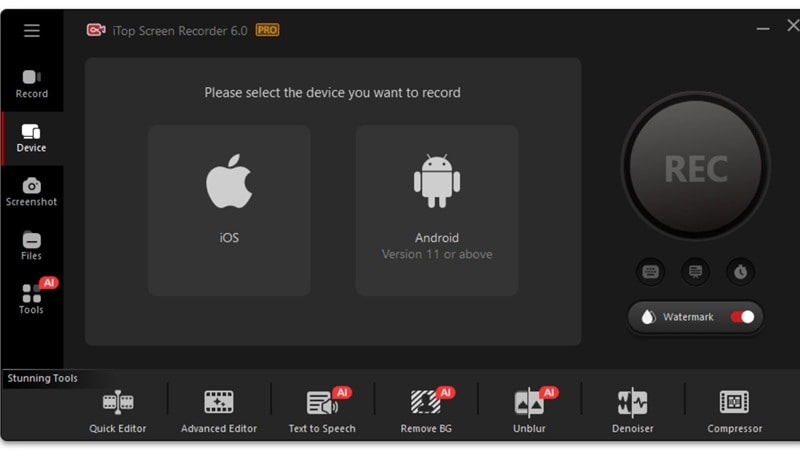Viewport: 800px width, 450px height.
Task: Open the Screenshot section
Action: click(x=32, y=192)
